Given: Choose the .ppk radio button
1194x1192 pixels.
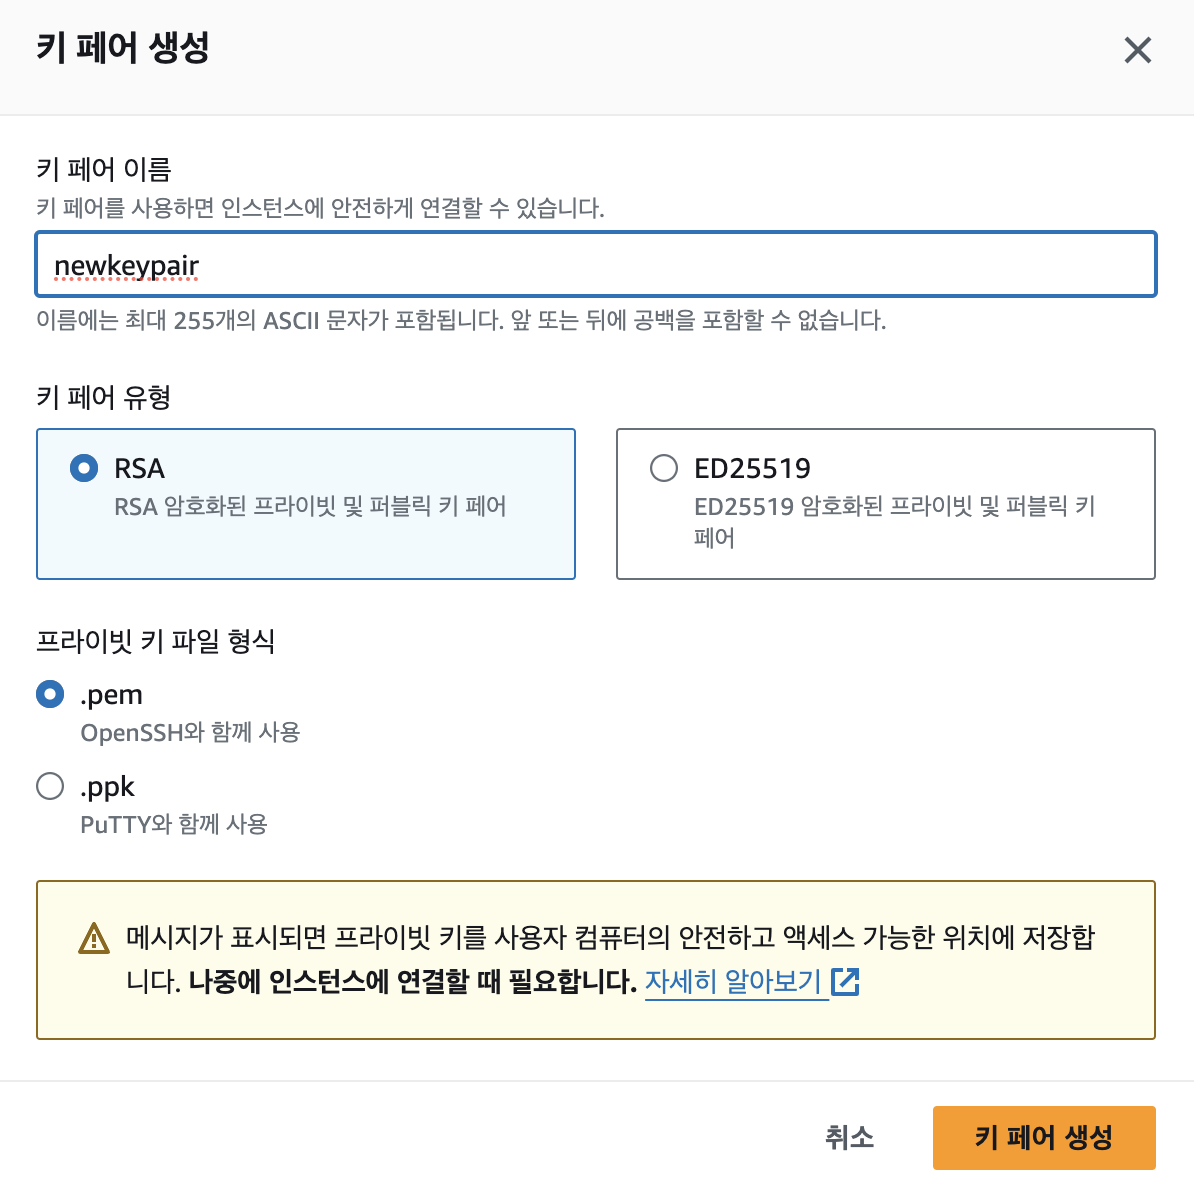Looking at the screenshot, I should tap(50, 785).
